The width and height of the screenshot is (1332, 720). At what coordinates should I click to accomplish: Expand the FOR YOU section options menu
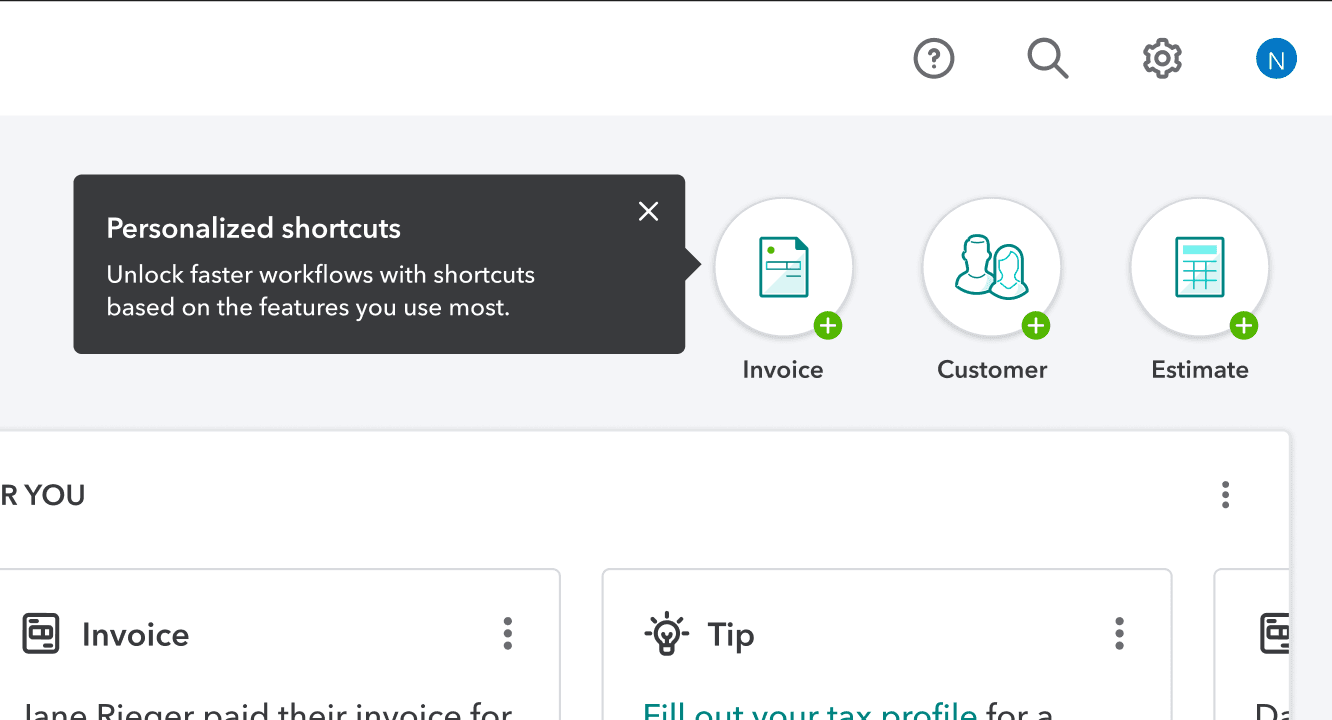tap(1225, 495)
